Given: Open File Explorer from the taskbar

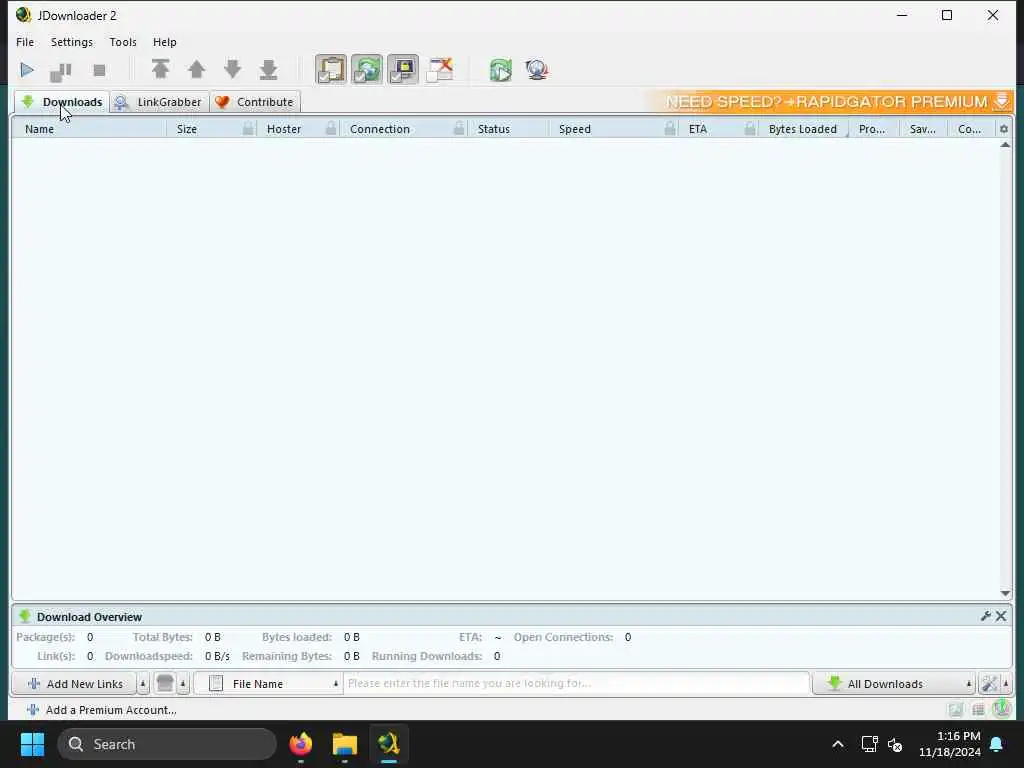Looking at the screenshot, I should (345, 744).
